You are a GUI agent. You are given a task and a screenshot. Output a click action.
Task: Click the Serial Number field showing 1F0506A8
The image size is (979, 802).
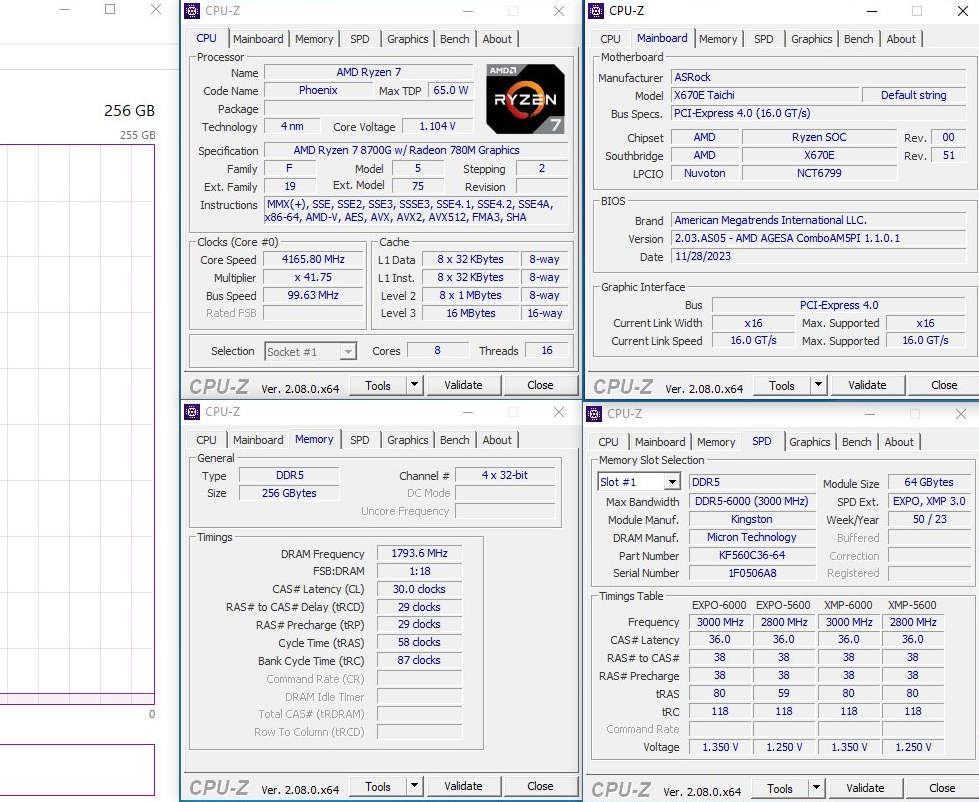tap(752, 573)
